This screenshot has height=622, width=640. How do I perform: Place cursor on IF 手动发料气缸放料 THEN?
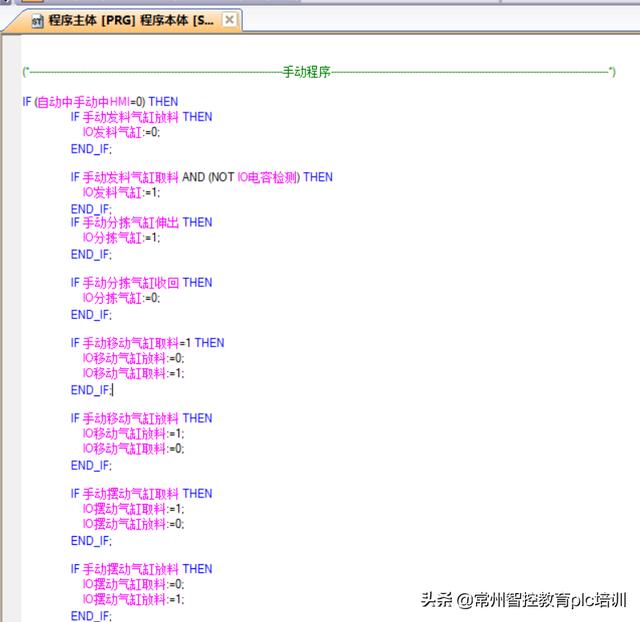click(141, 117)
